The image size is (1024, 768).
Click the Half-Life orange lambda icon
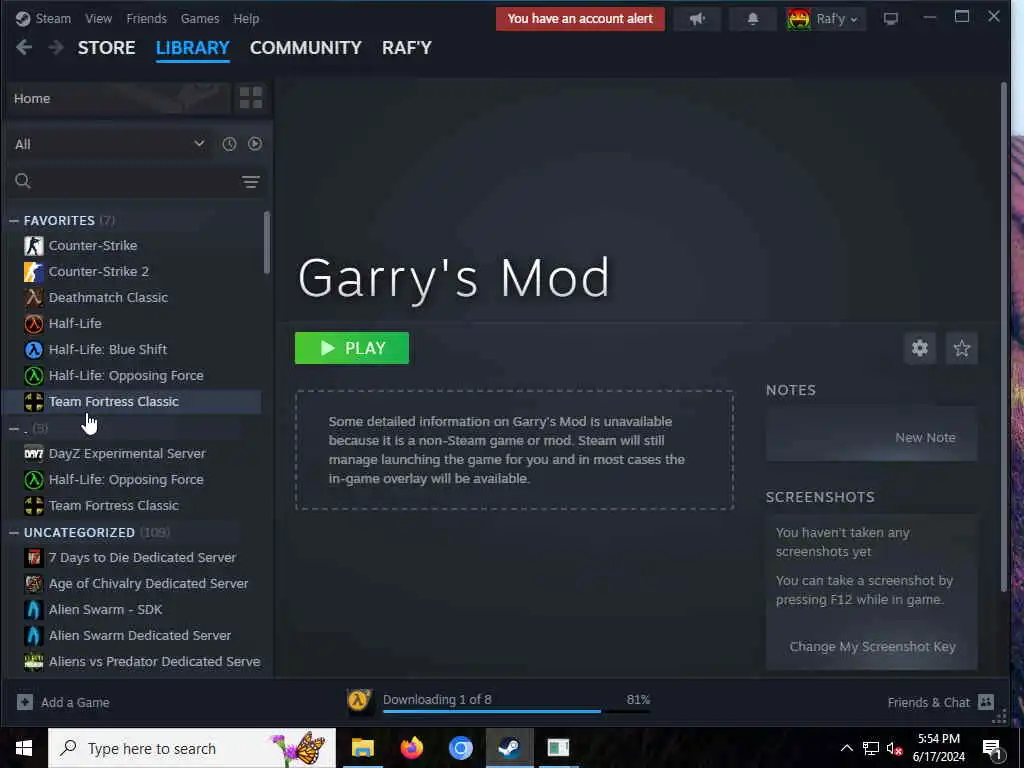coord(34,323)
